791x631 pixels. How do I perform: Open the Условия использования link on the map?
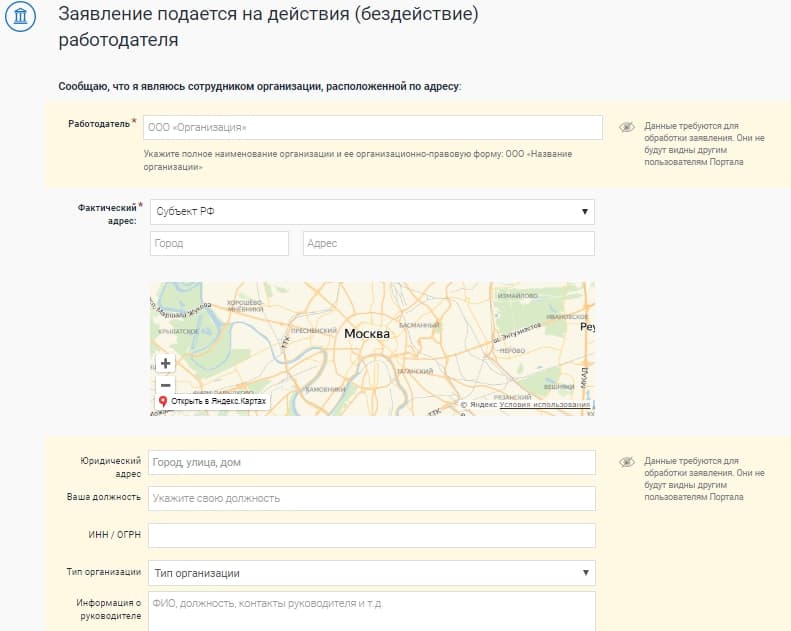click(544, 405)
